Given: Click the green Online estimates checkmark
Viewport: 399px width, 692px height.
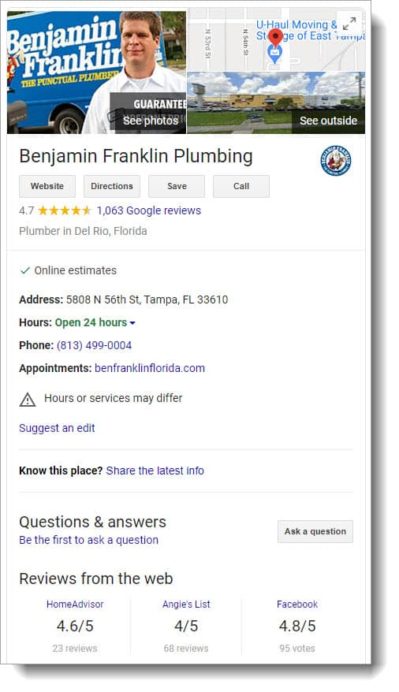Looking at the screenshot, I should click(25, 271).
